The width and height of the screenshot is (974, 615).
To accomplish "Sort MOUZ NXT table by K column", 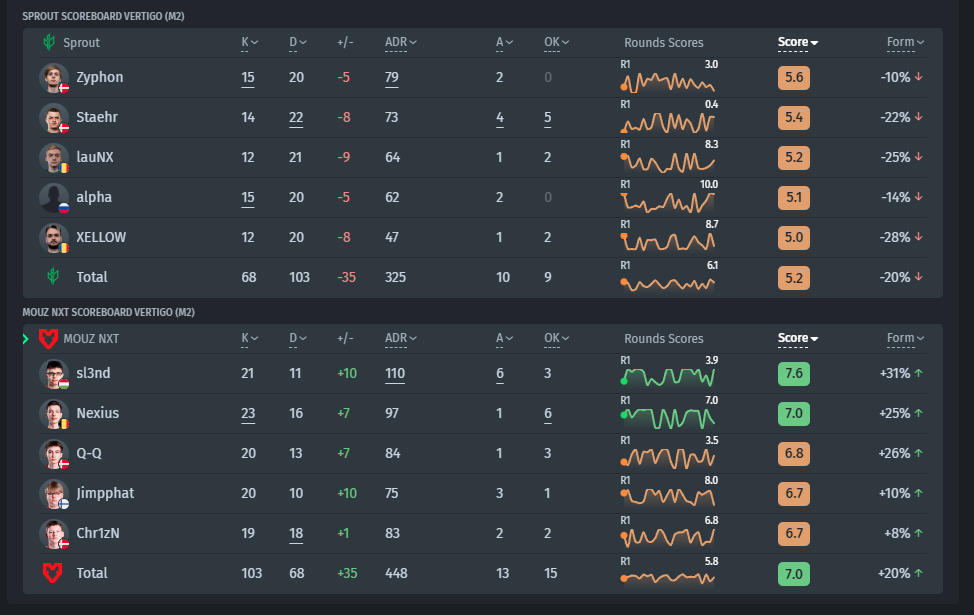I will pos(250,339).
